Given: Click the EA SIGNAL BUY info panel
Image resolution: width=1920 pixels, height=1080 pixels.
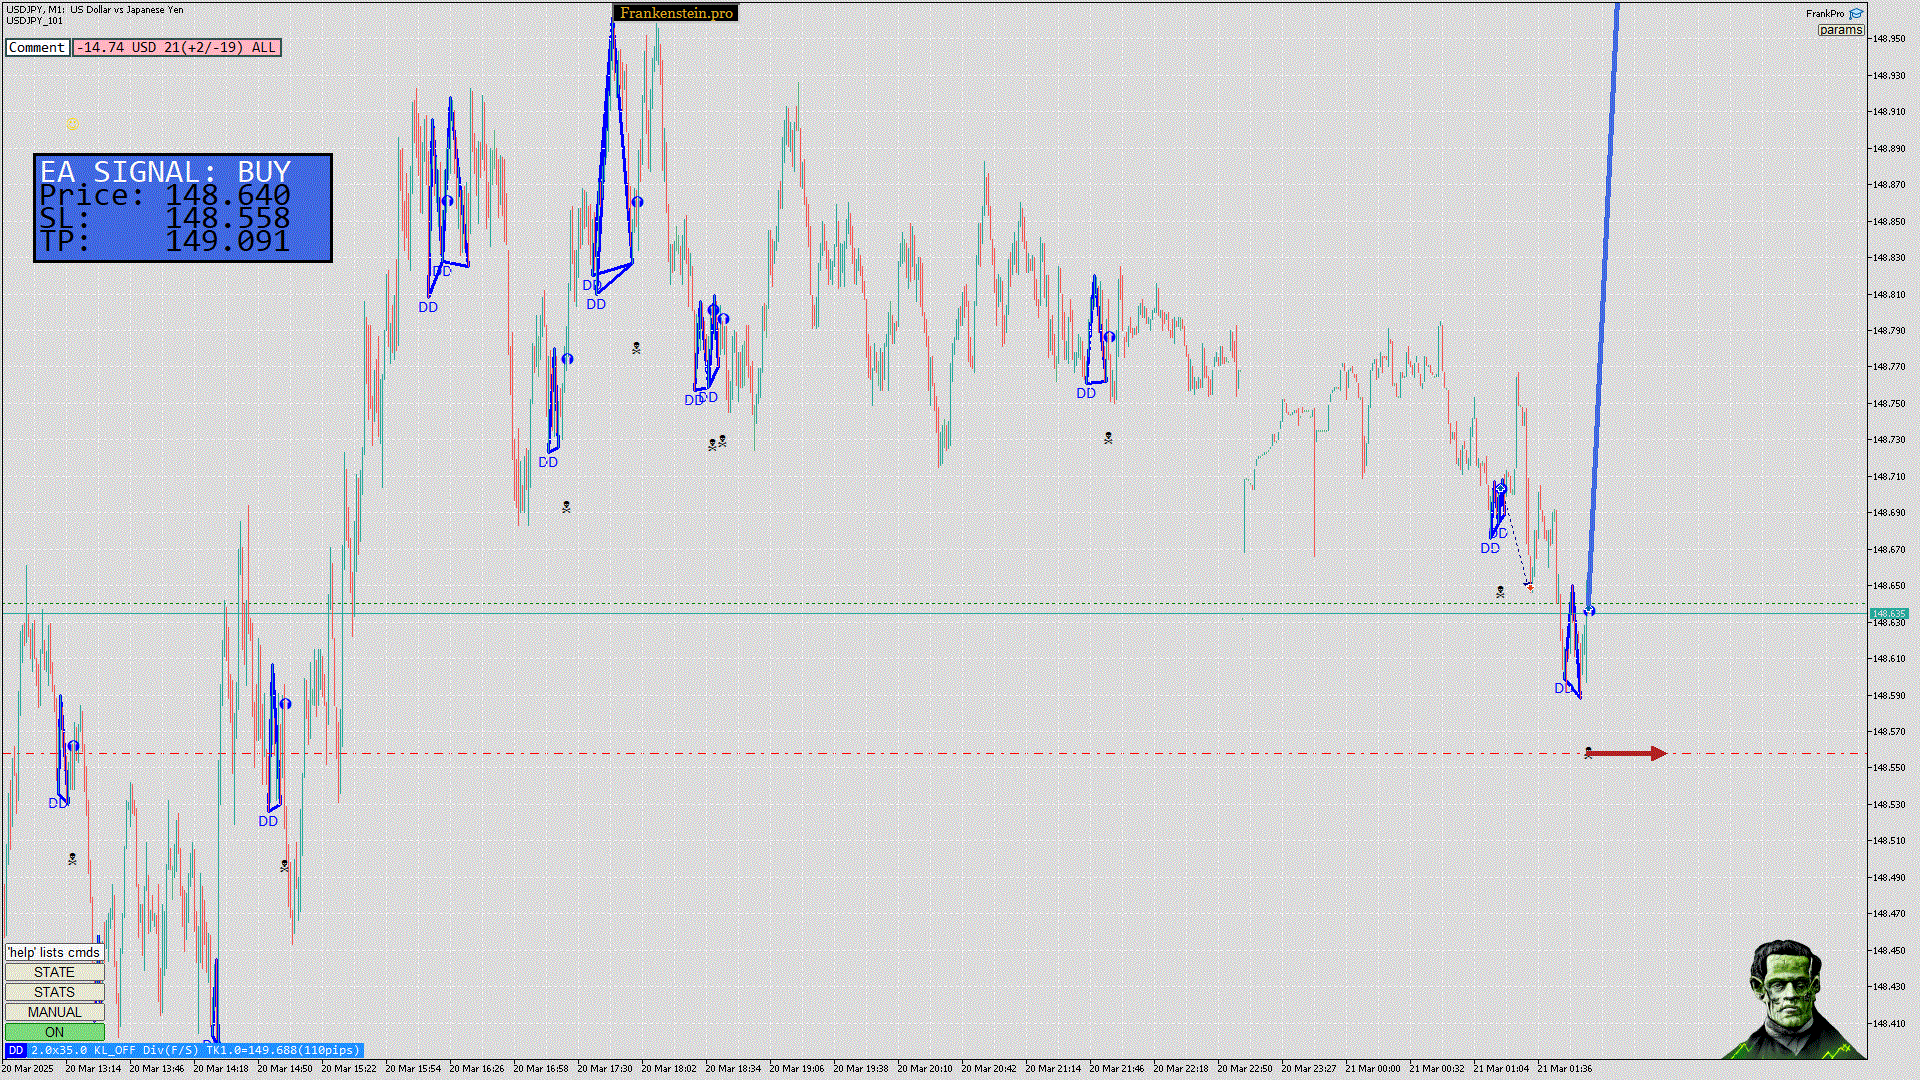Looking at the screenshot, I should click(x=183, y=207).
